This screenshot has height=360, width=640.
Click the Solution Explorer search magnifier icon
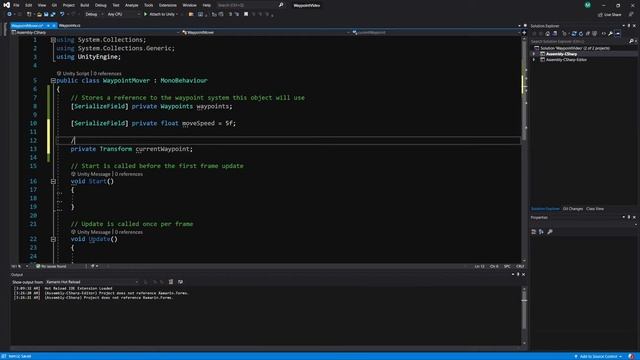(x=631, y=41)
